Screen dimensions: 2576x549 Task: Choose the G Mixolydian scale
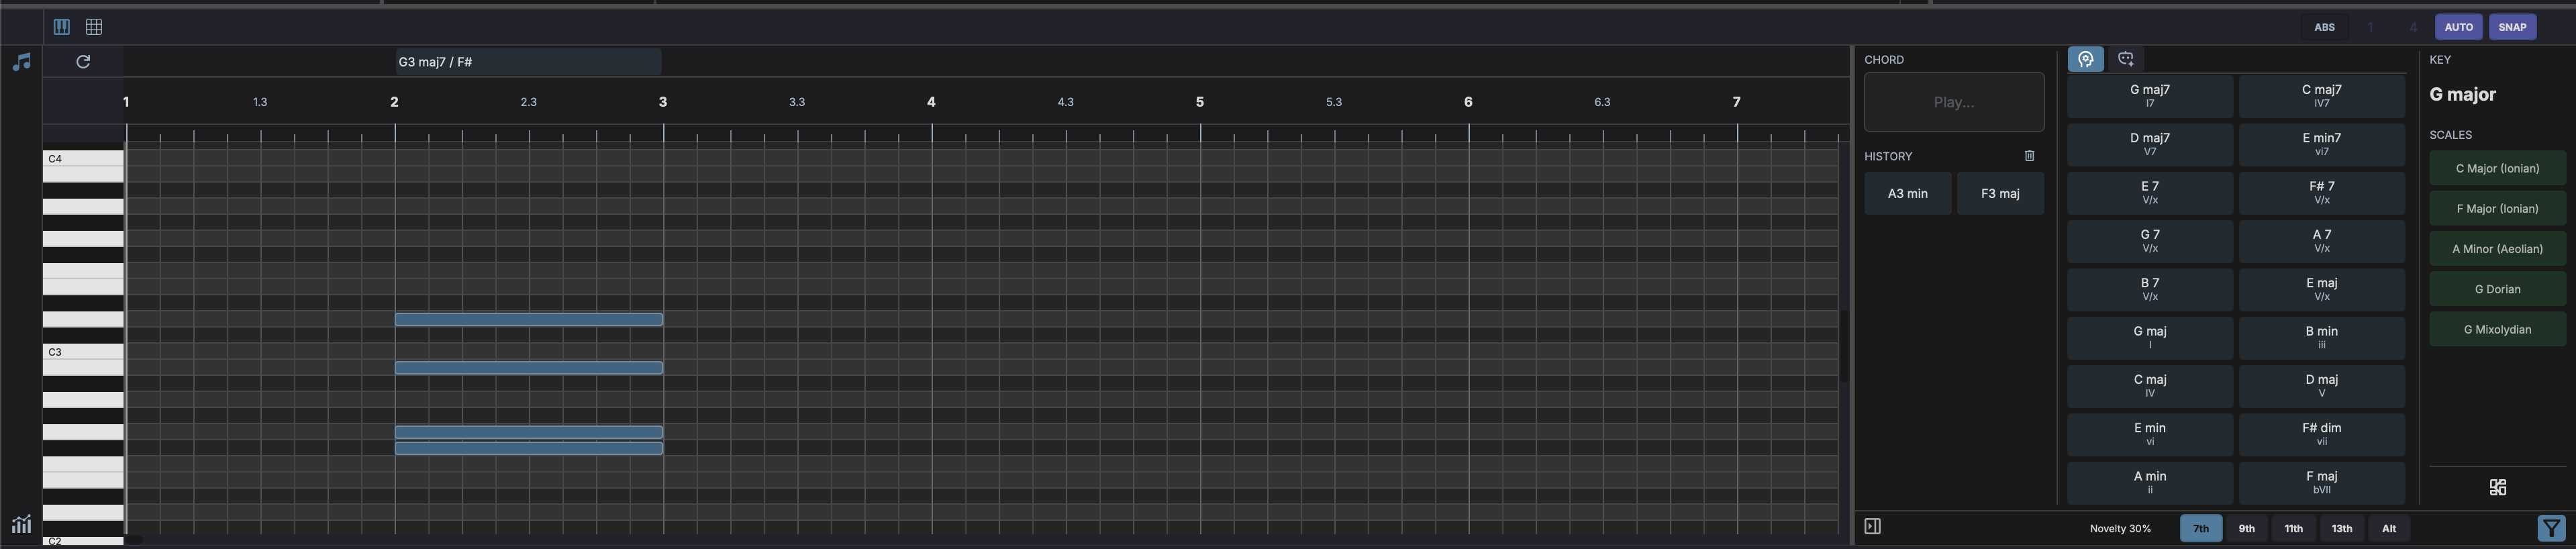click(2497, 329)
